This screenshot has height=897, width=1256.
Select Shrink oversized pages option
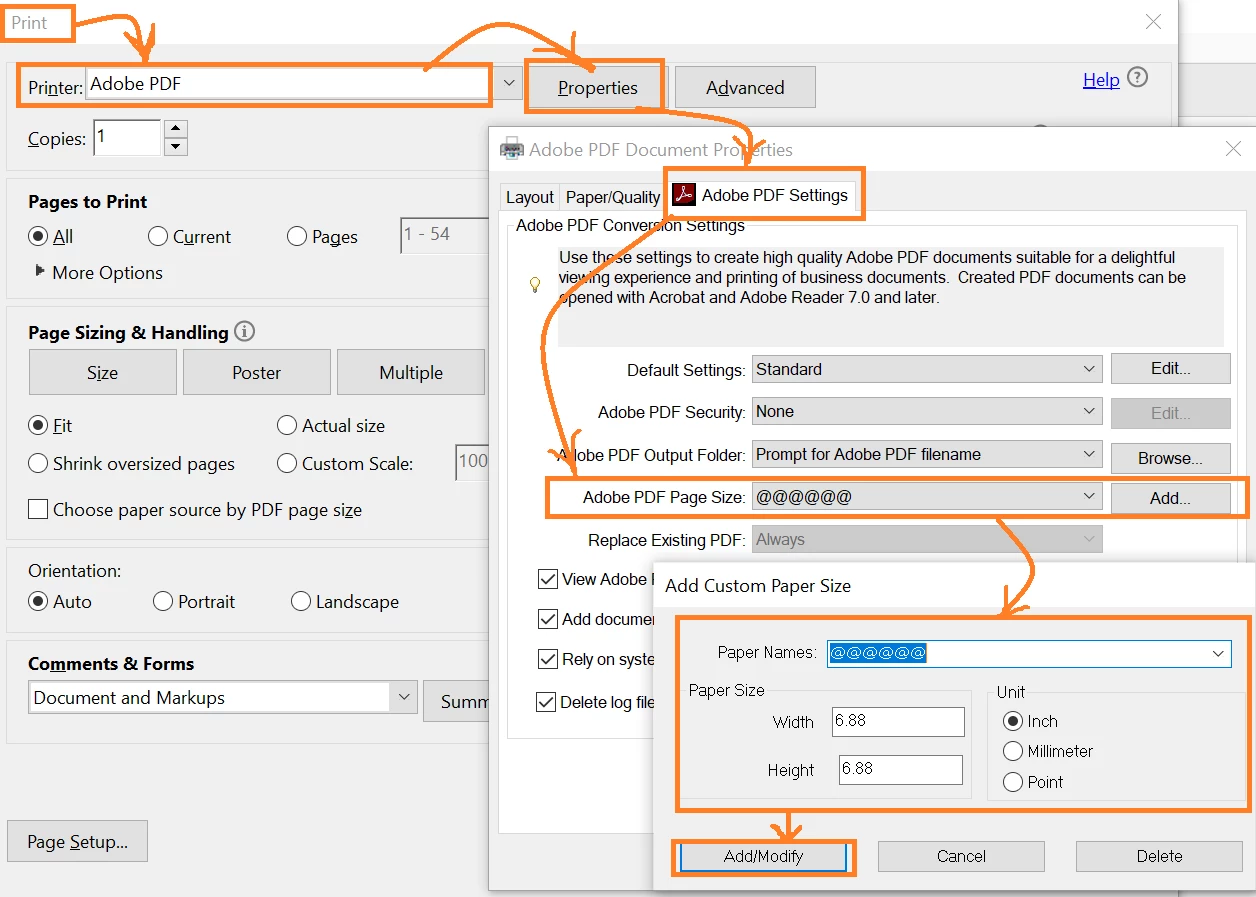point(38,464)
